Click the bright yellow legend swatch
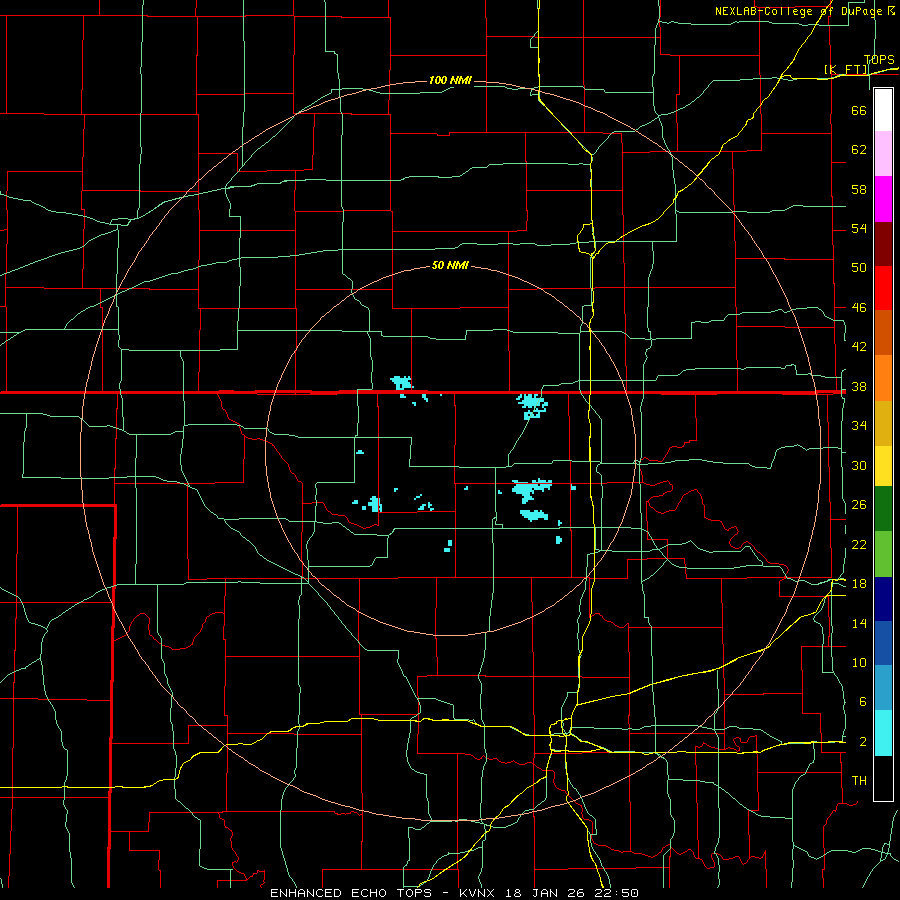Image resolution: width=900 pixels, height=900 pixels. (x=883, y=465)
